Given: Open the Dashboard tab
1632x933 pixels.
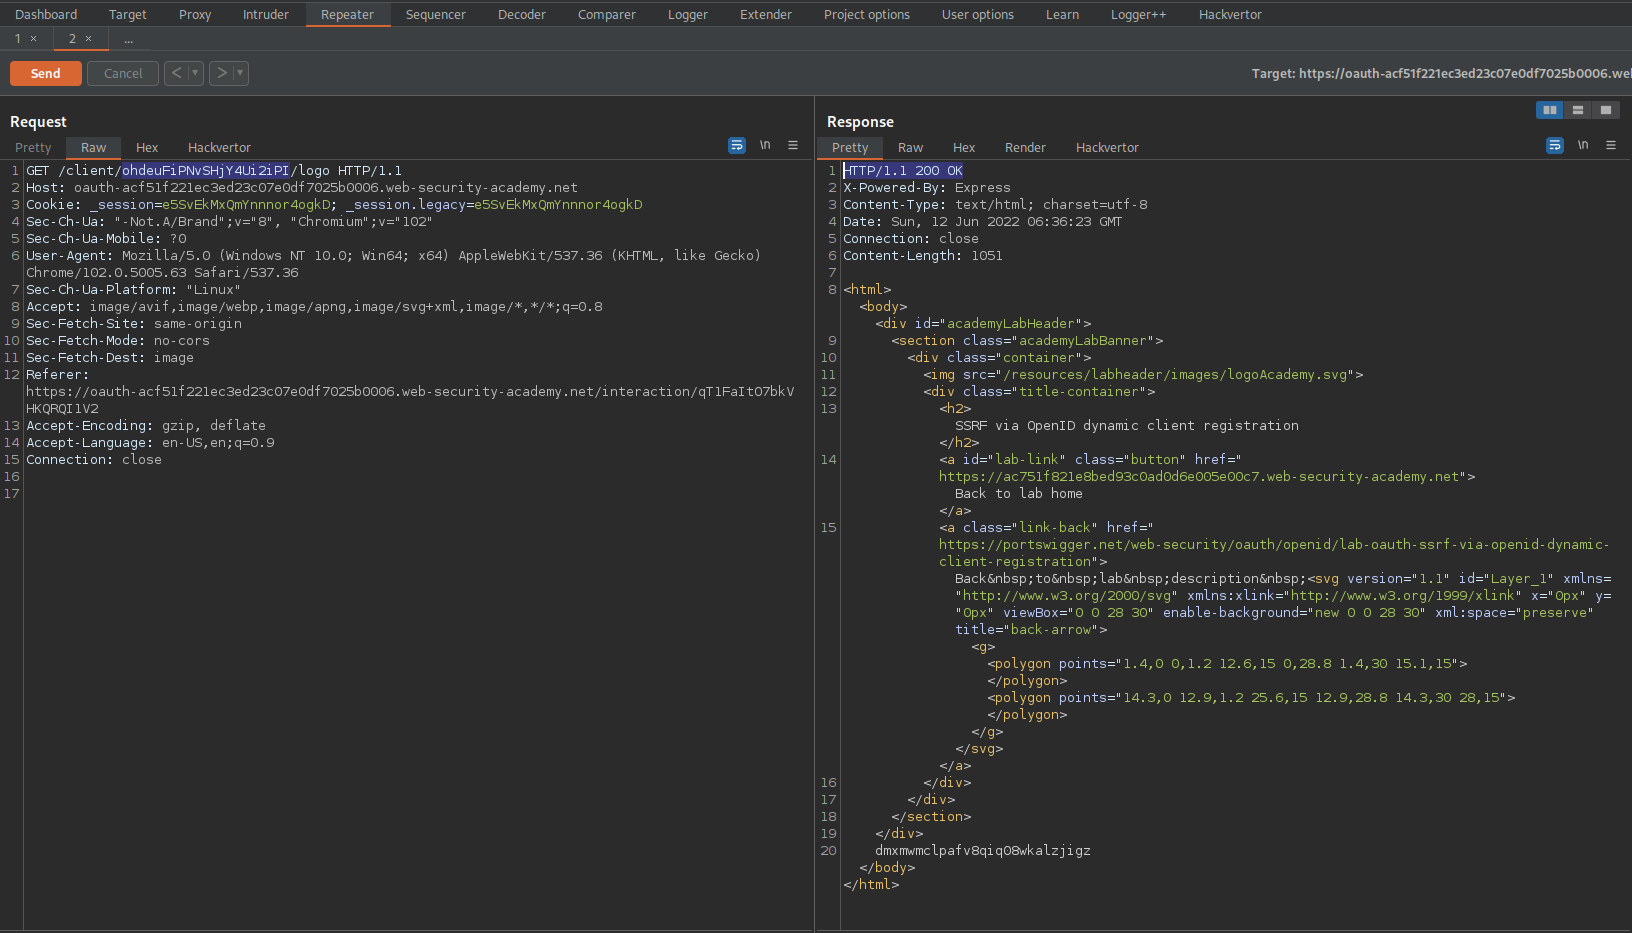Looking at the screenshot, I should coord(46,14).
